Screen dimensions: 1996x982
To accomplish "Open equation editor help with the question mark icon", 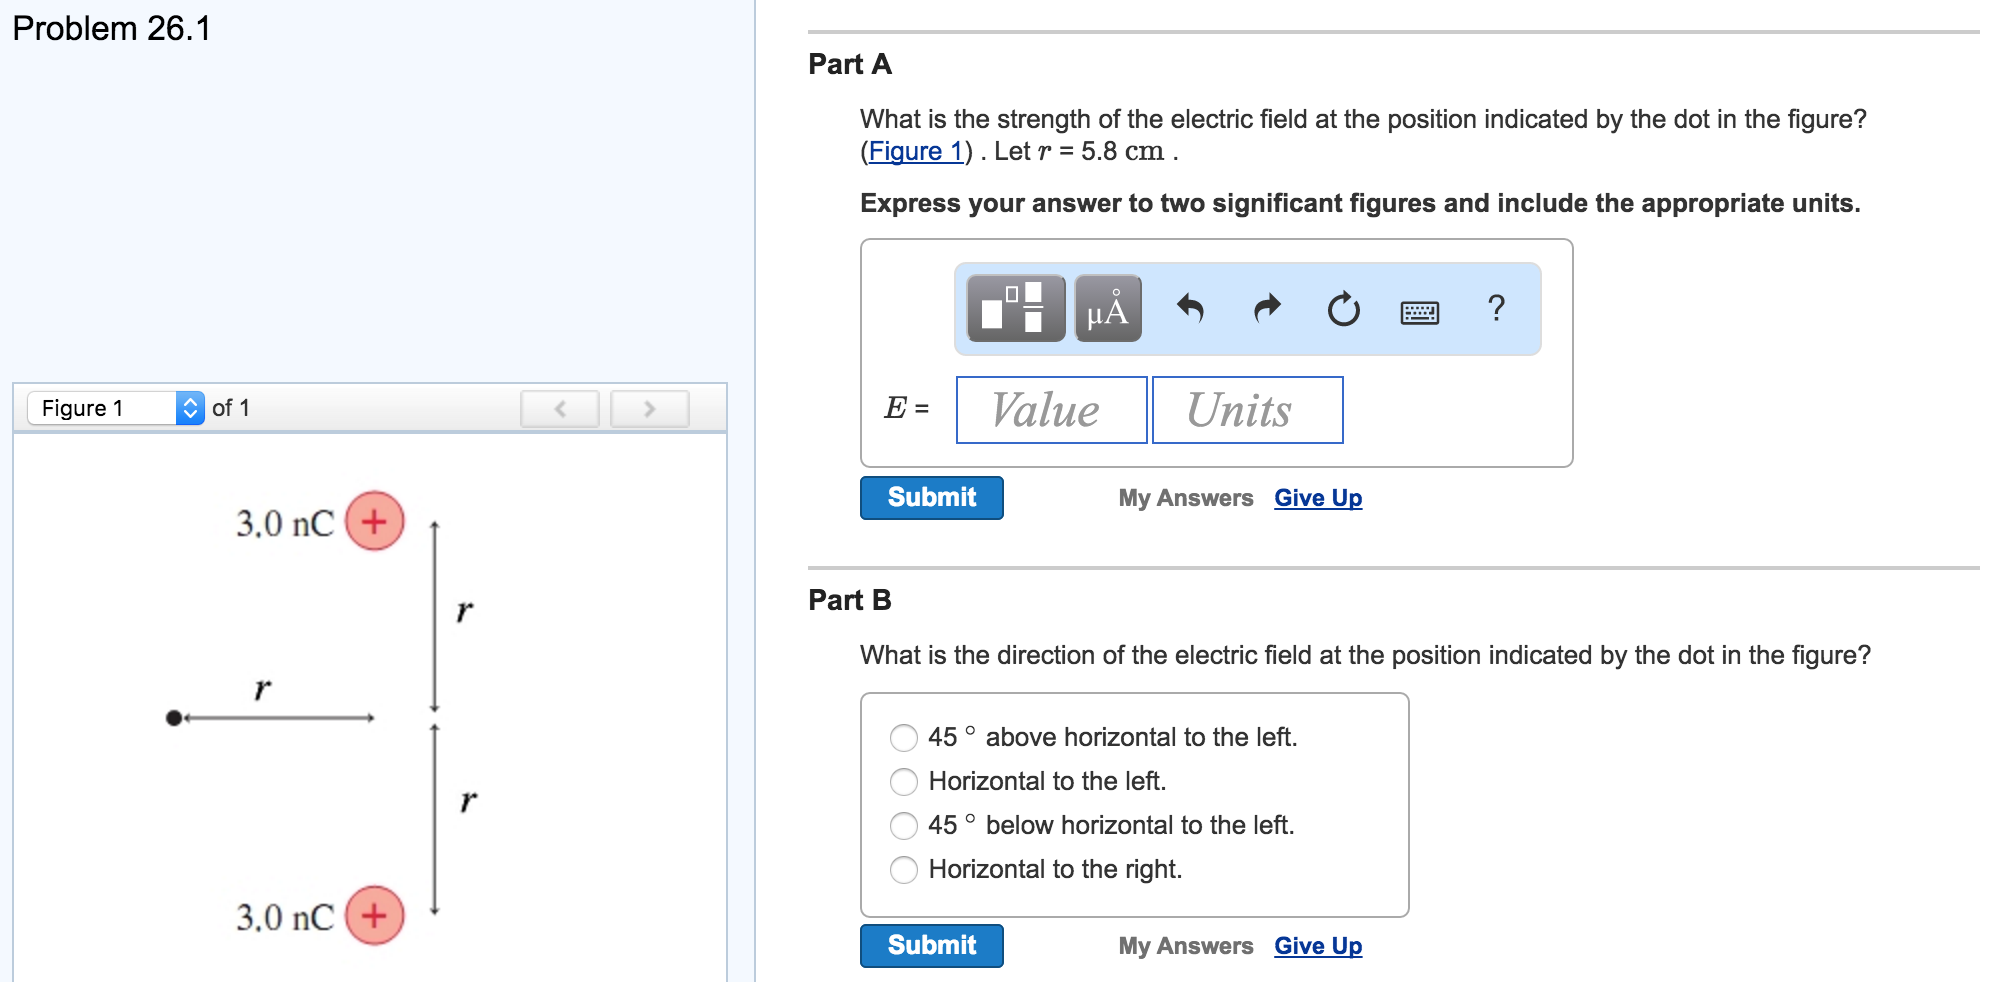I will click(x=1495, y=310).
